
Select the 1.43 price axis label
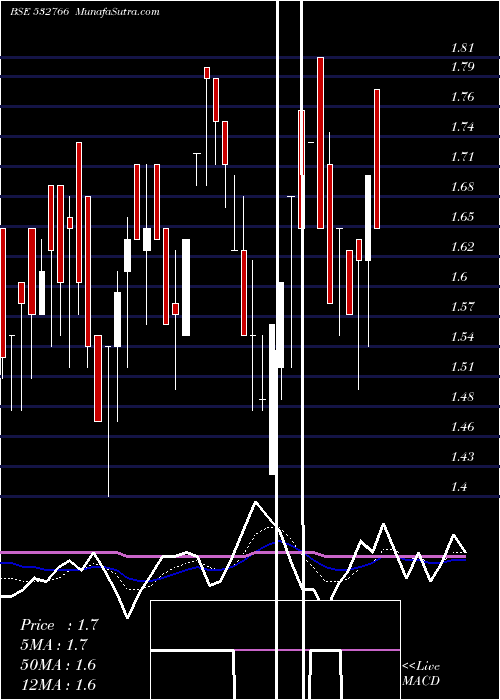462,457
